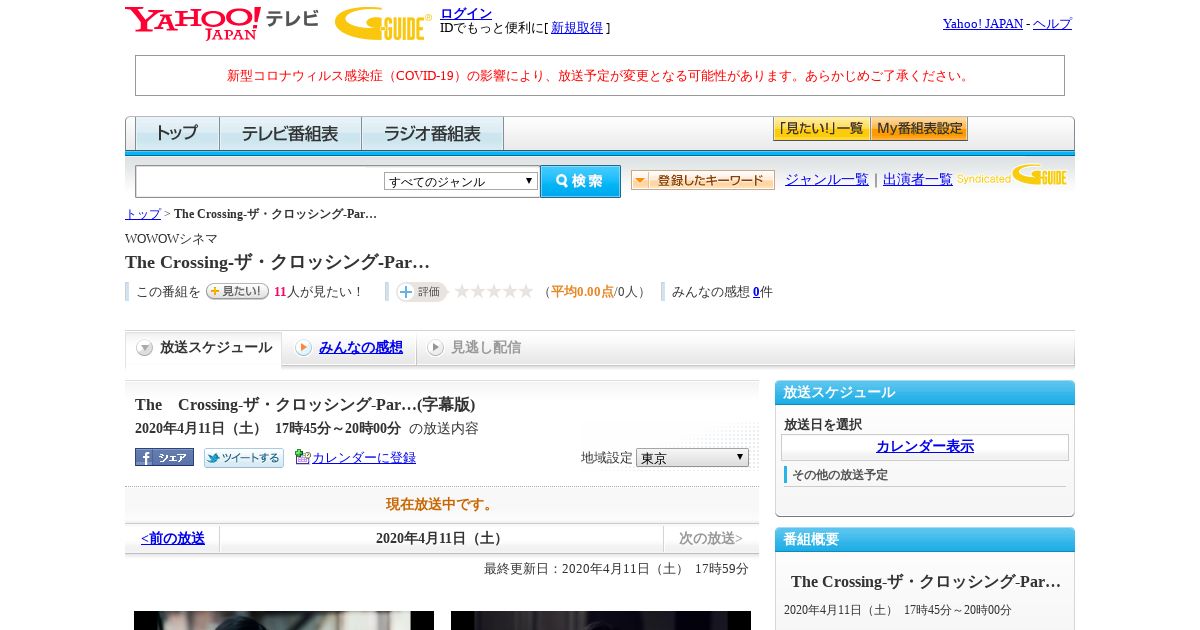This screenshot has width=1200, height=630.
Task: Click the 最終更新日 timestamp text
Action: point(616,569)
